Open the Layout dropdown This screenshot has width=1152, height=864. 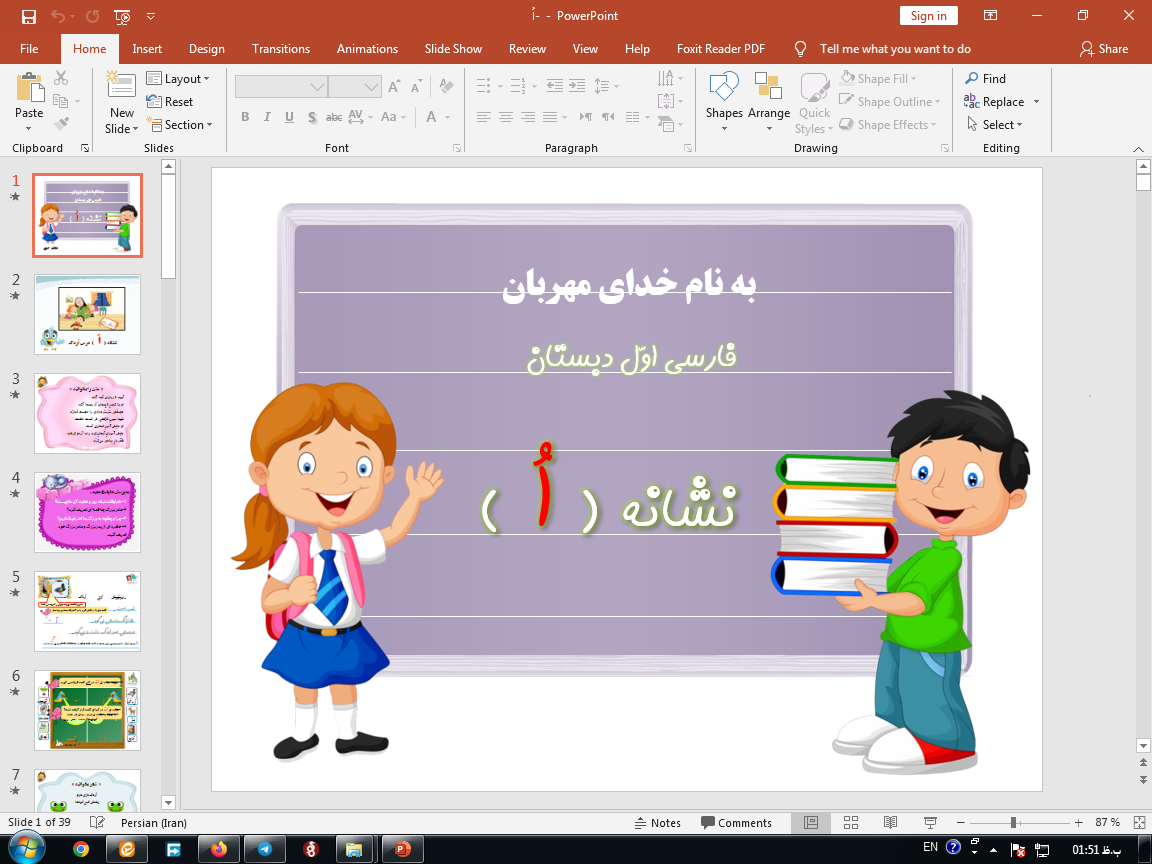click(x=181, y=78)
